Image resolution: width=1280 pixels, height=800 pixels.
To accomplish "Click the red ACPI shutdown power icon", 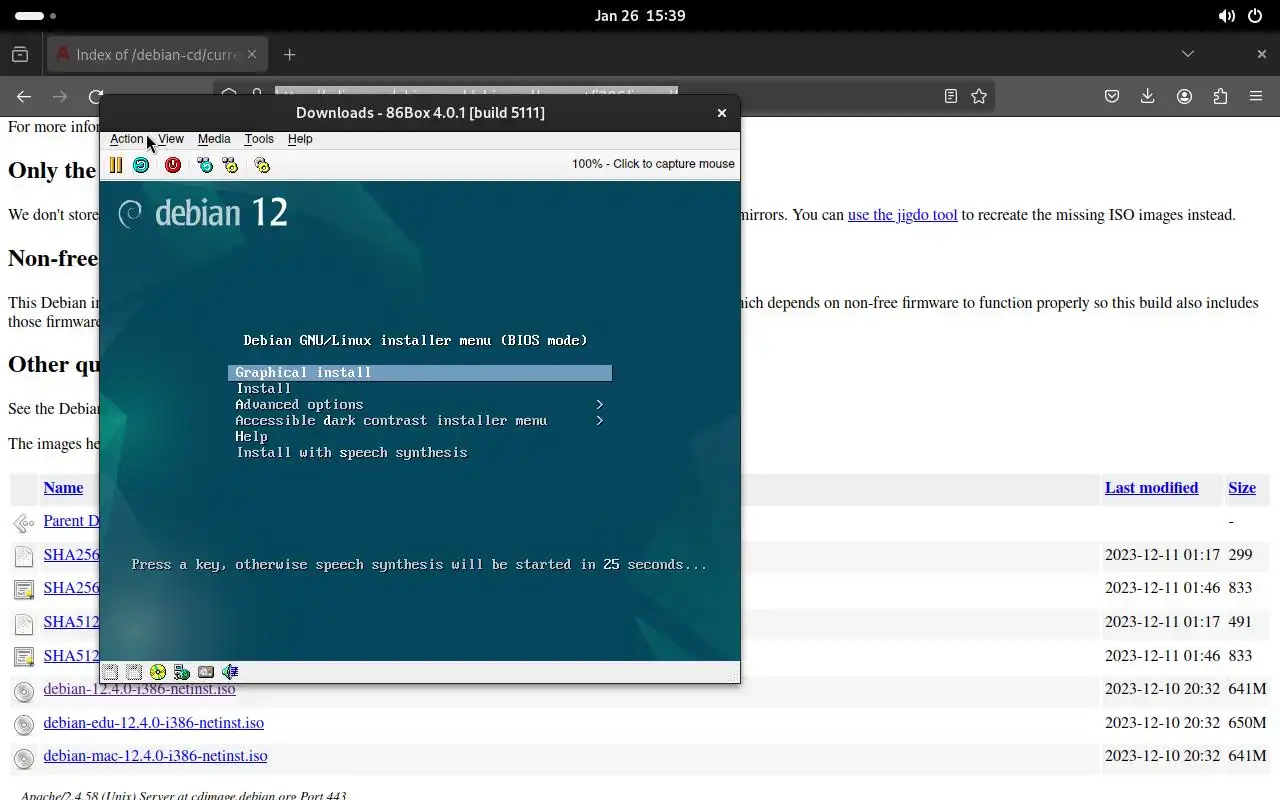I will point(173,165).
